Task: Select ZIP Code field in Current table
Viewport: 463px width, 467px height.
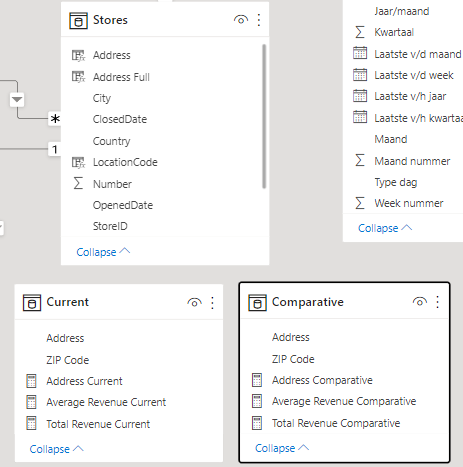Action: [68, 360]
